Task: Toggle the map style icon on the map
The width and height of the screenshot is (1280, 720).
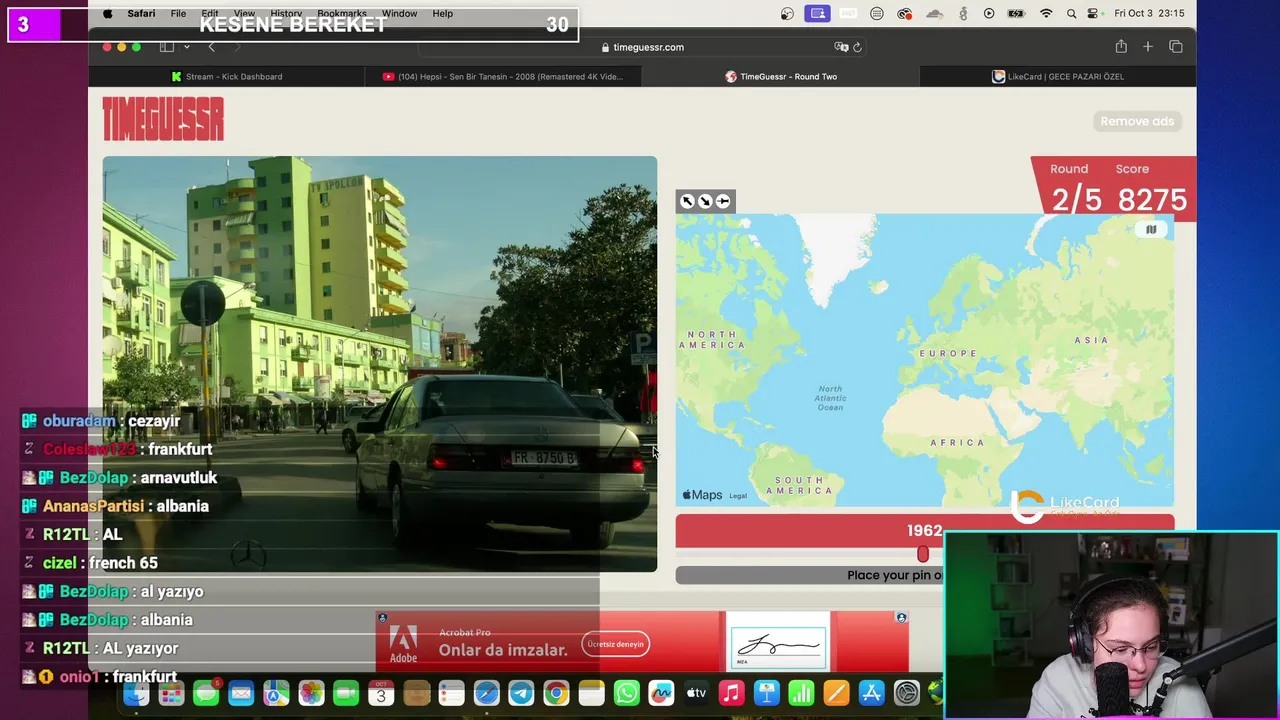Action: click(1151, 230)
